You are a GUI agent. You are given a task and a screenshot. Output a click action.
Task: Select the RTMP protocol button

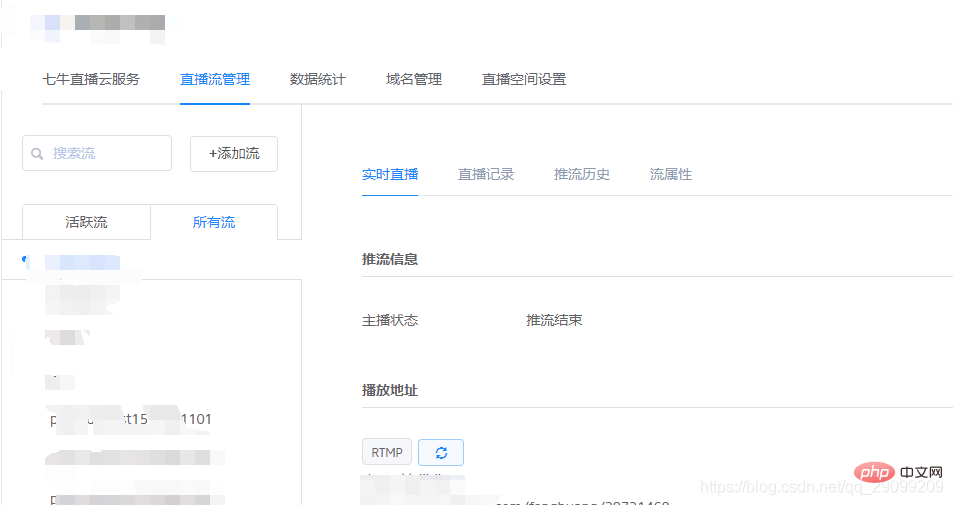point(387,452)
